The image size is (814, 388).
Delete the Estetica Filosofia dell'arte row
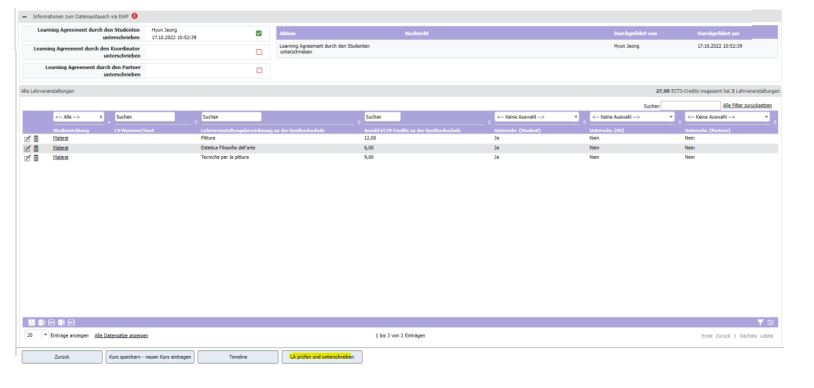pos(36,149)
